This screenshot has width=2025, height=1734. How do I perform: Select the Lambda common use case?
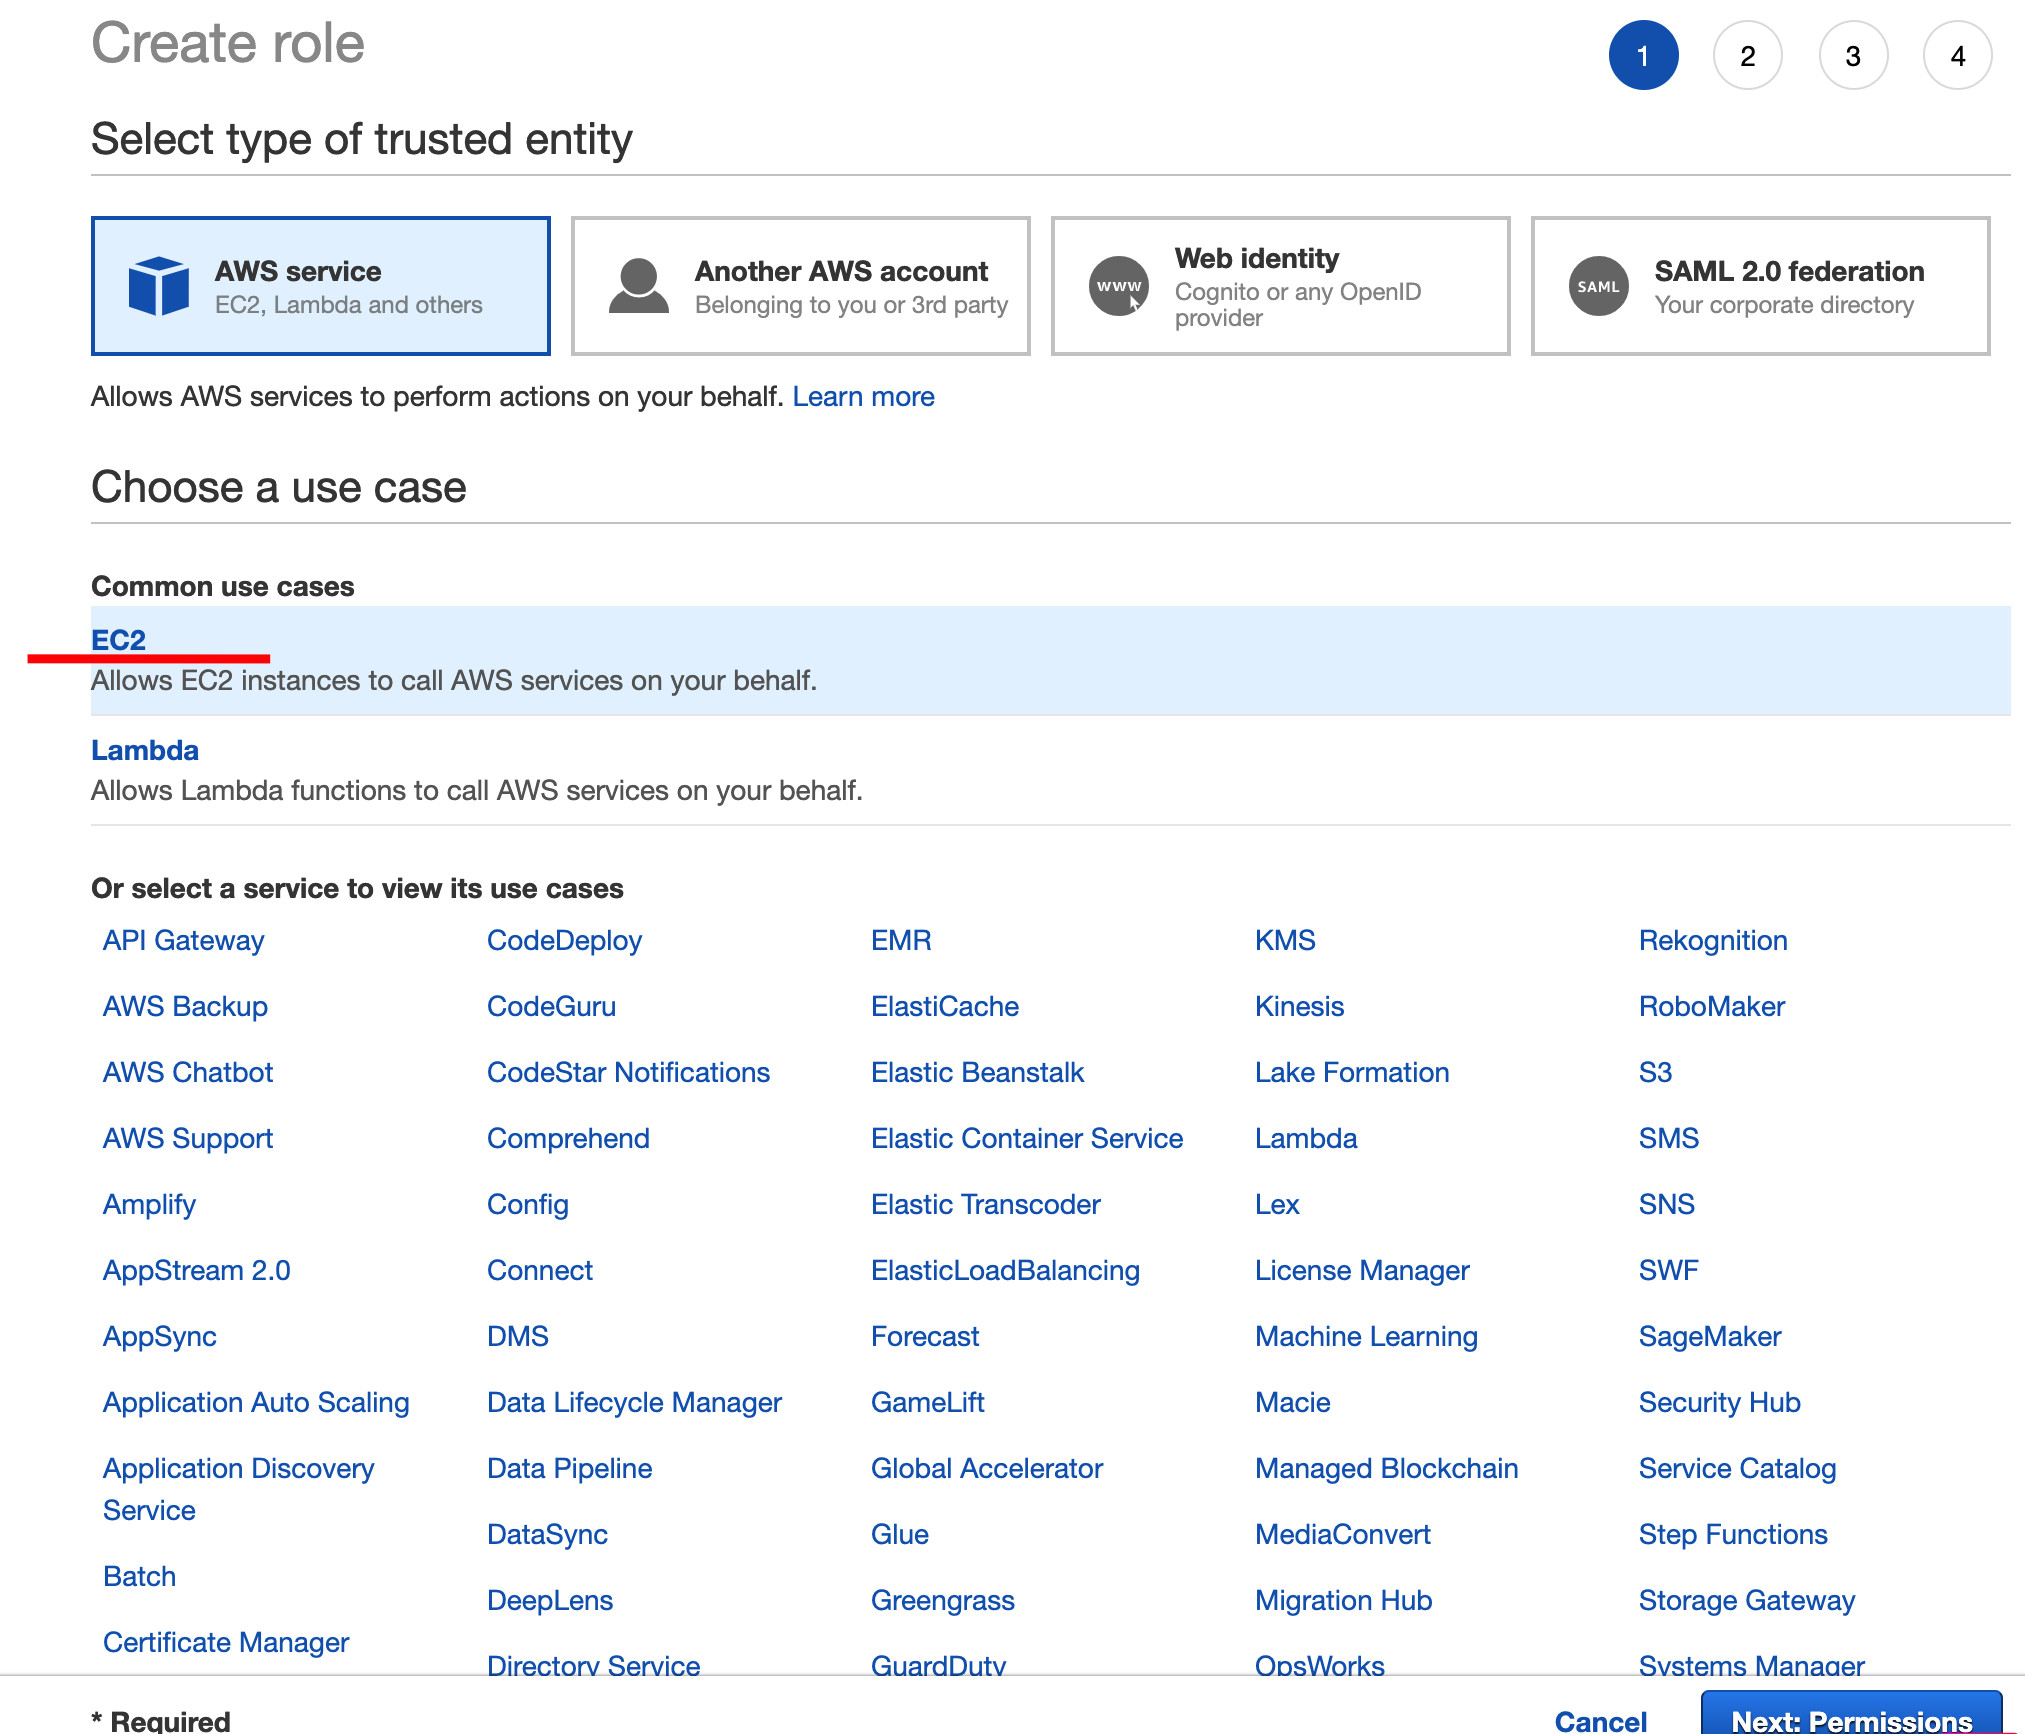(1050, 770)
